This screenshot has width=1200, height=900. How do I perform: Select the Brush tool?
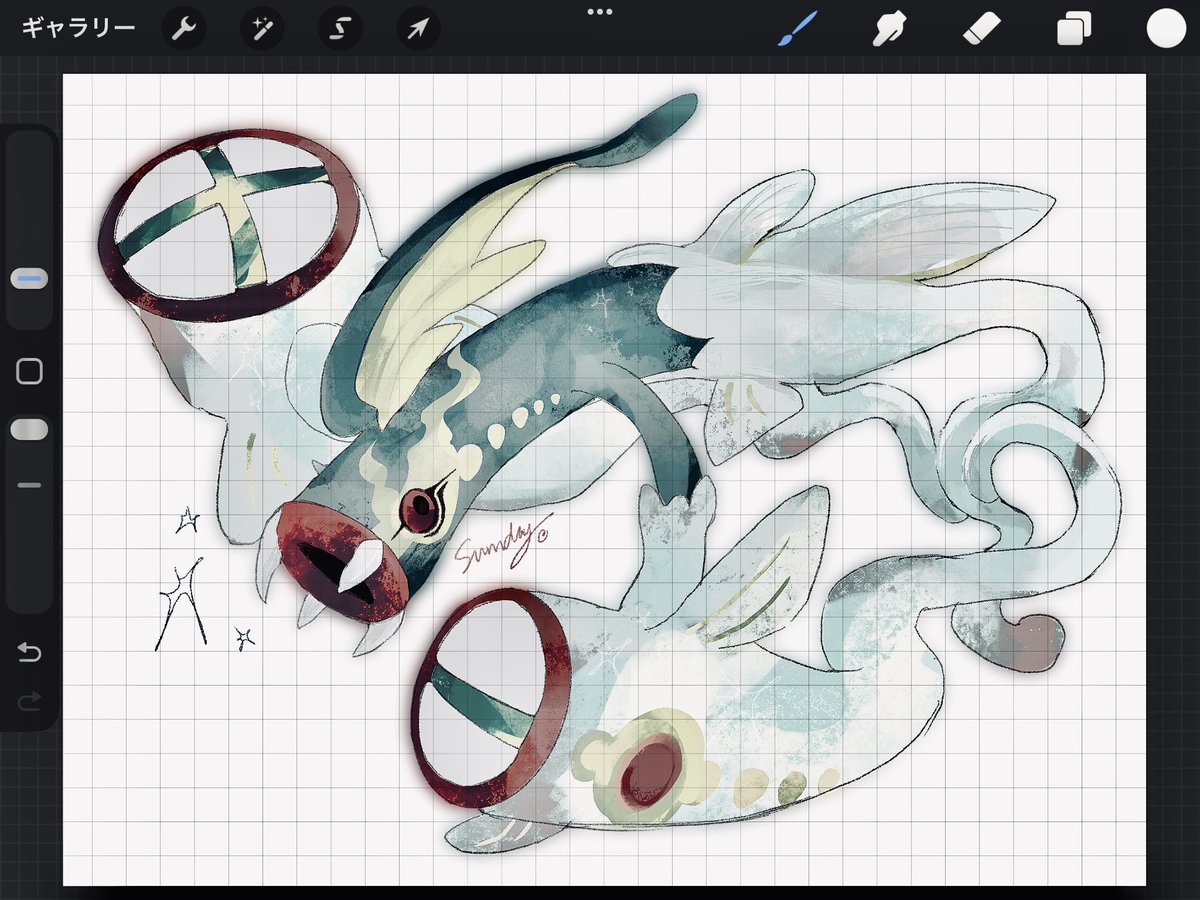pos(797,29)
